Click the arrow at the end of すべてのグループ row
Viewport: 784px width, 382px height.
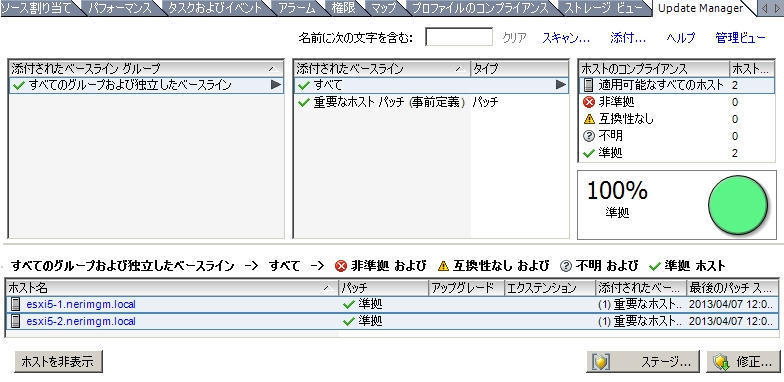[276, 85]
